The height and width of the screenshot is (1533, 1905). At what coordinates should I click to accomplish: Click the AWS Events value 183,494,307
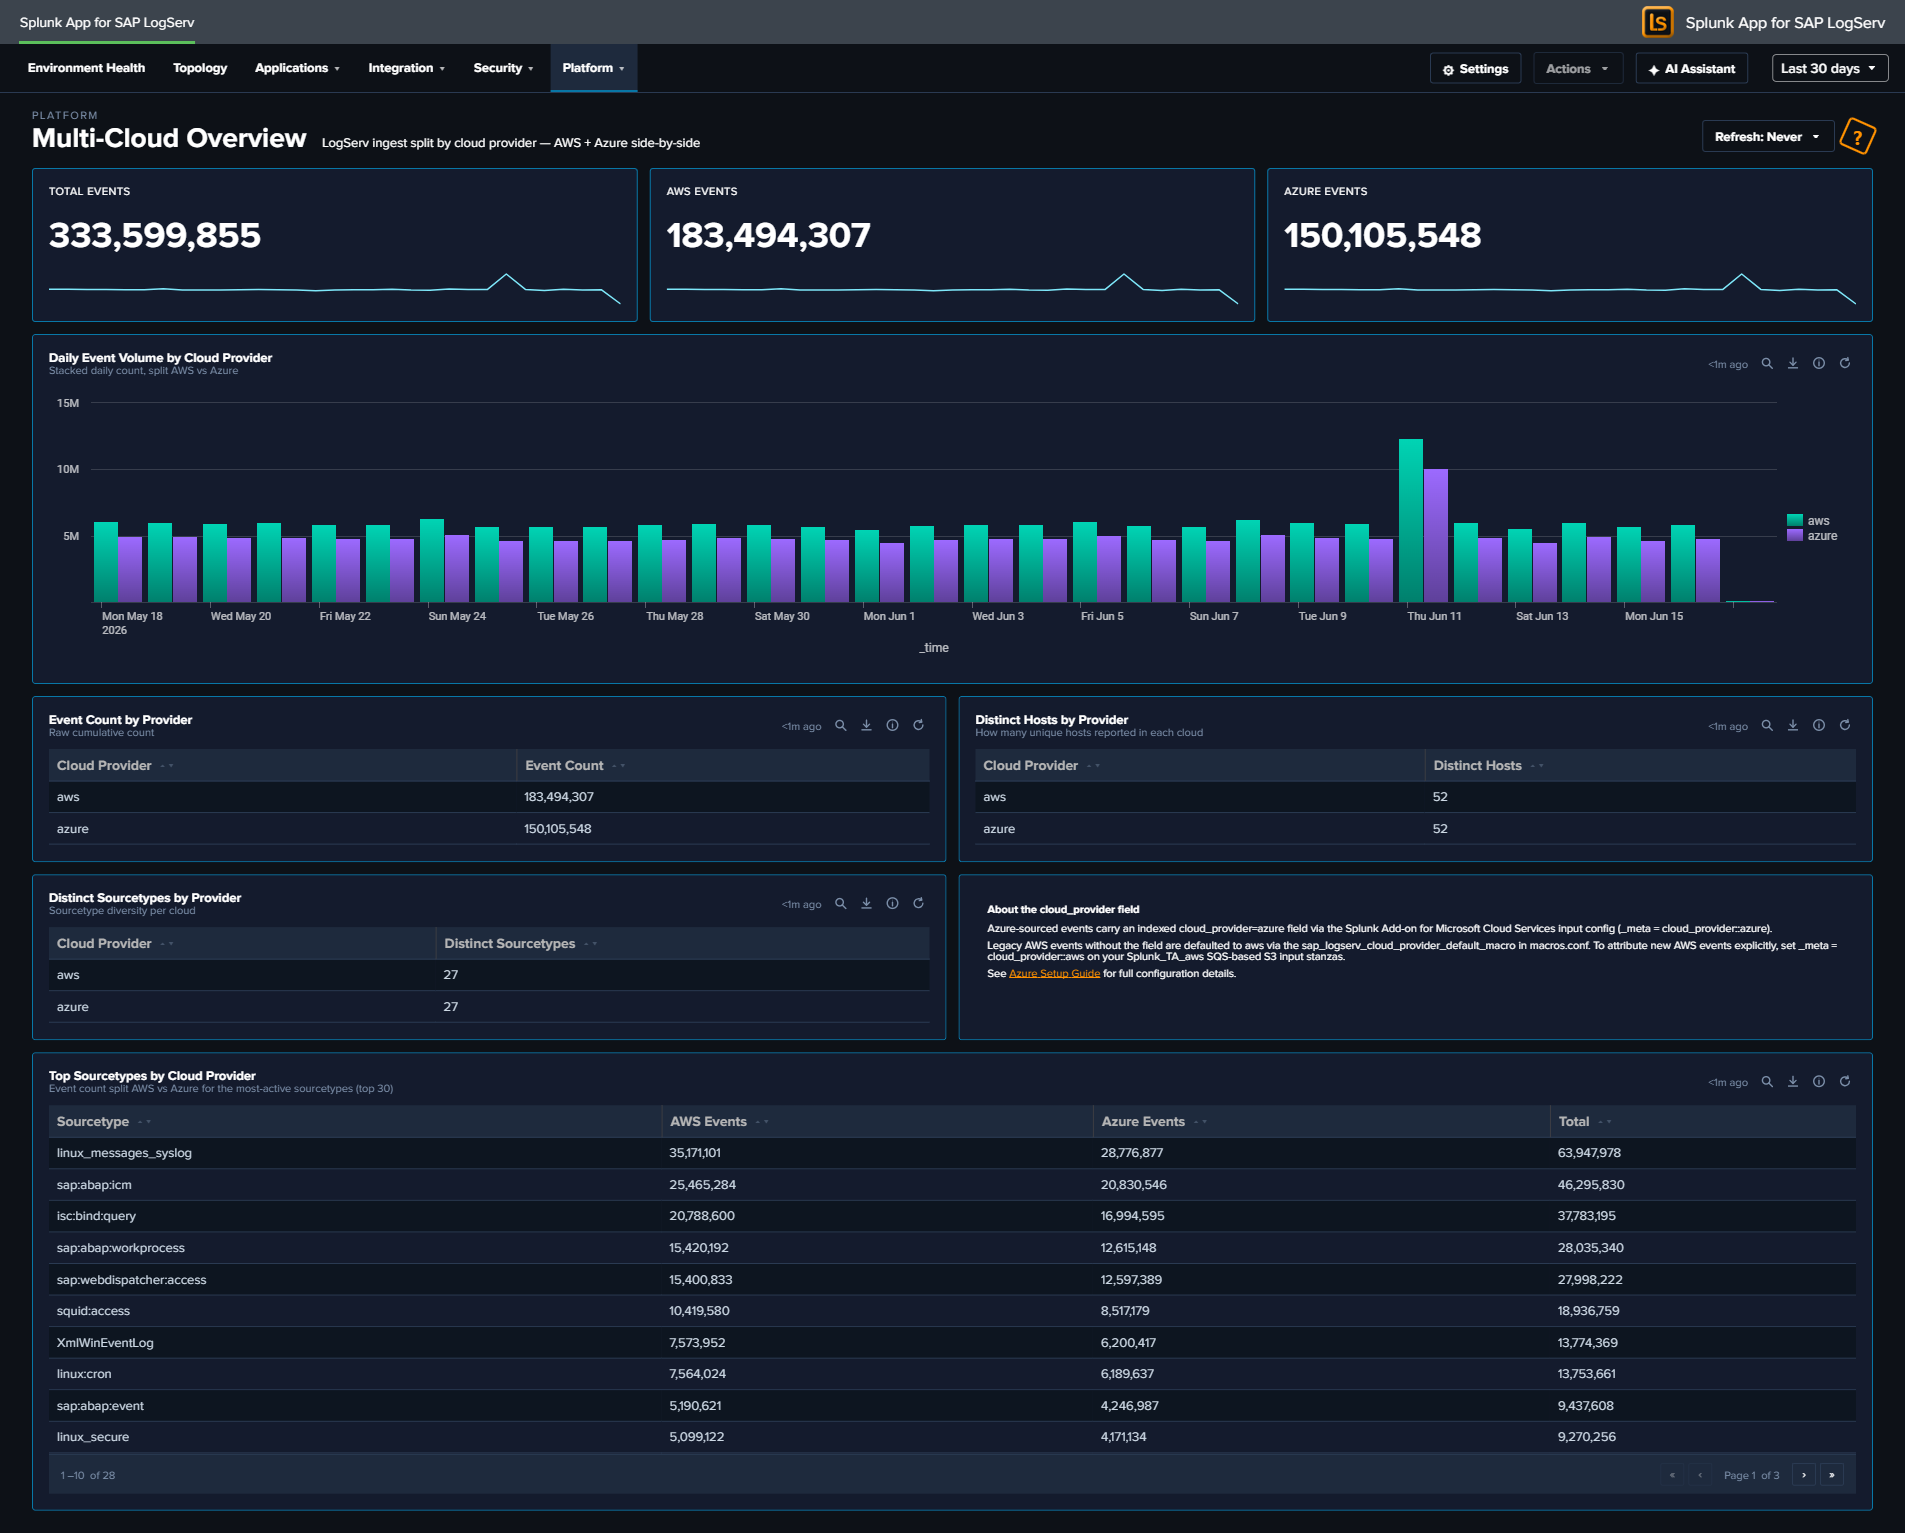point(769,236)
